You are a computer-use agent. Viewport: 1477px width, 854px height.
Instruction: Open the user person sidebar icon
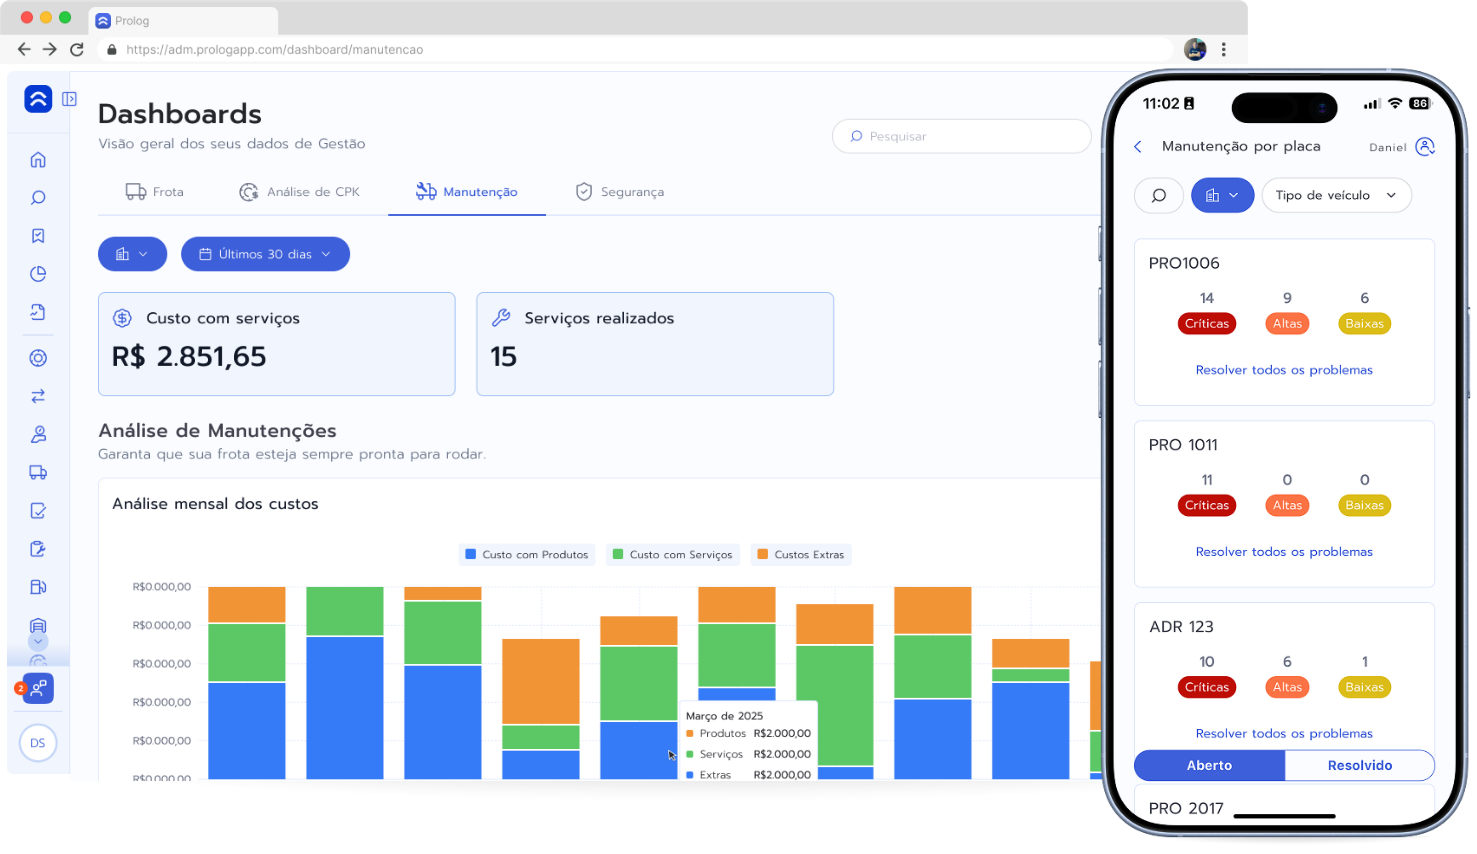pos(38,434)
